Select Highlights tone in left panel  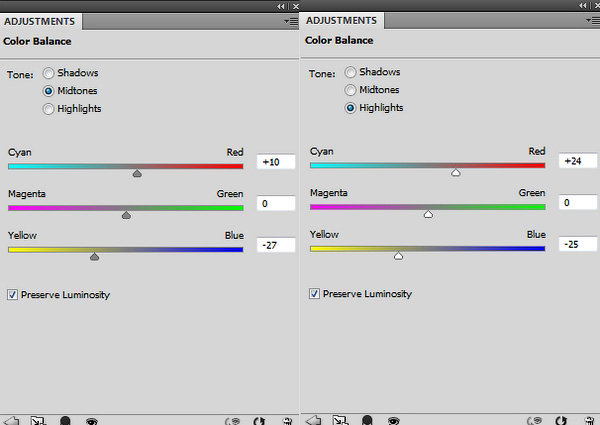coord(48,109)
